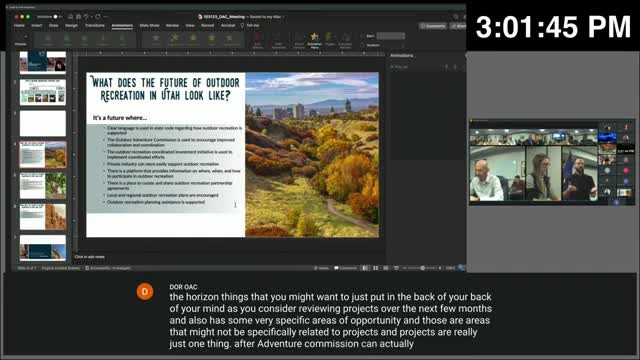Click the wide conference room video tile
This screenshot has height=360, width=640.
point(533,137)
